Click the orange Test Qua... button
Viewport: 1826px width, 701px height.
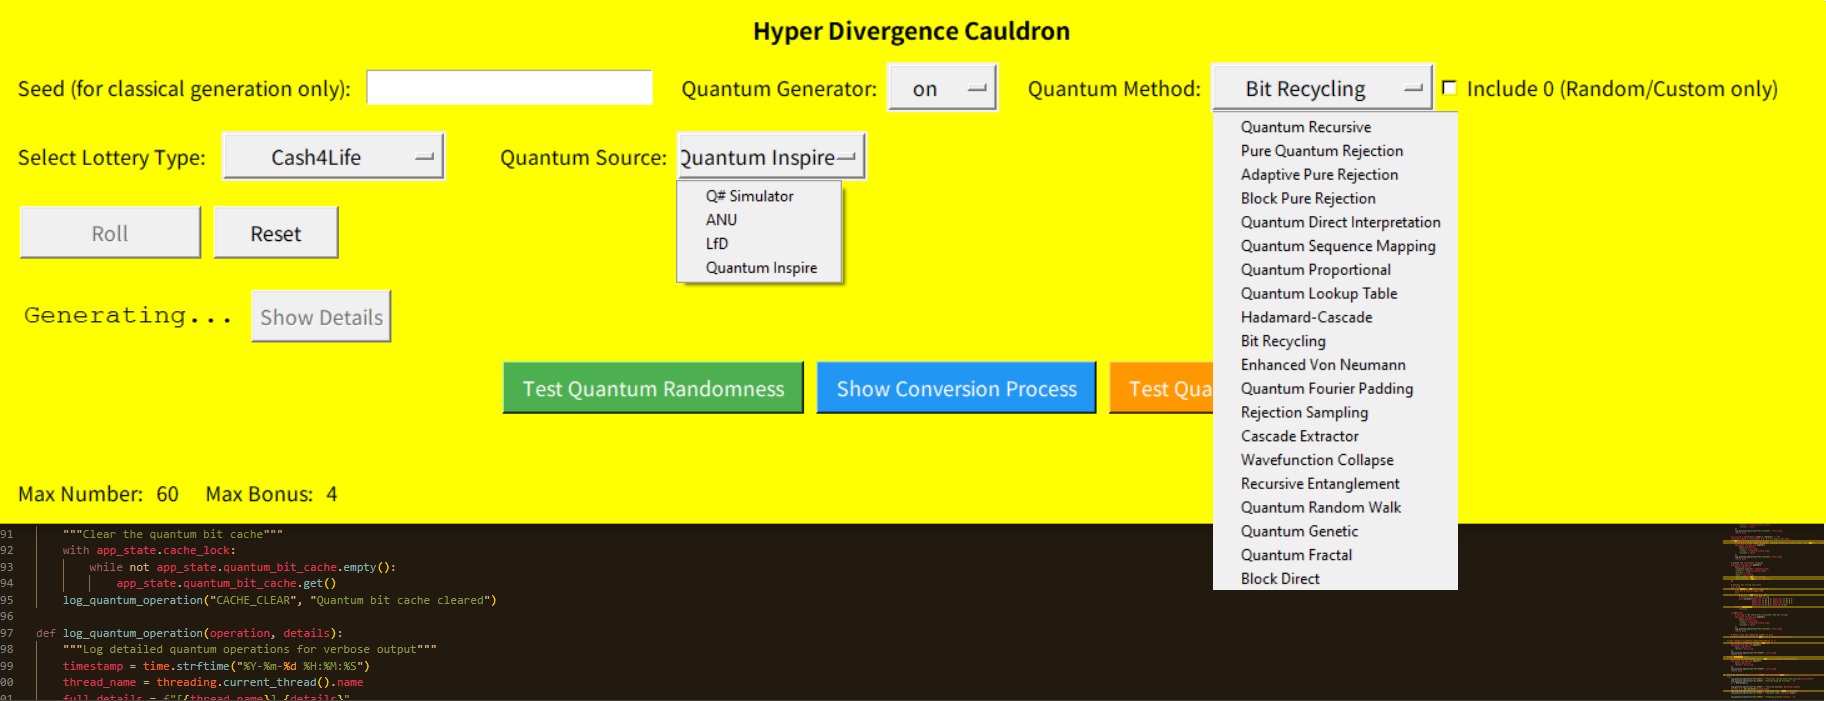coord(1161,388)
